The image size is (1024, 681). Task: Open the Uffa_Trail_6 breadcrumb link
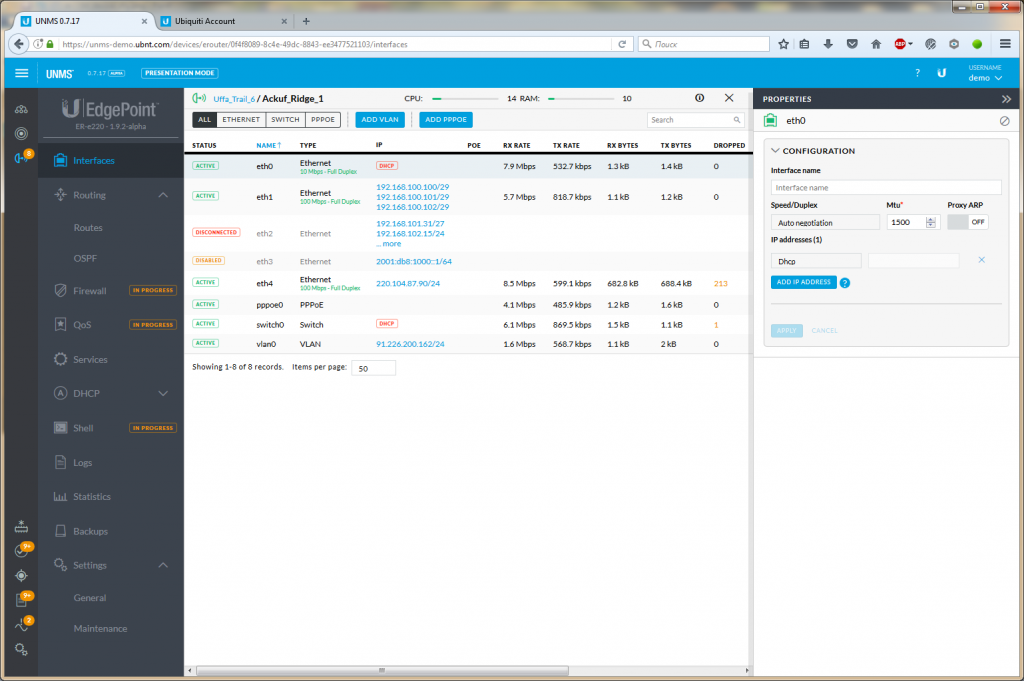tap(233, 99)
